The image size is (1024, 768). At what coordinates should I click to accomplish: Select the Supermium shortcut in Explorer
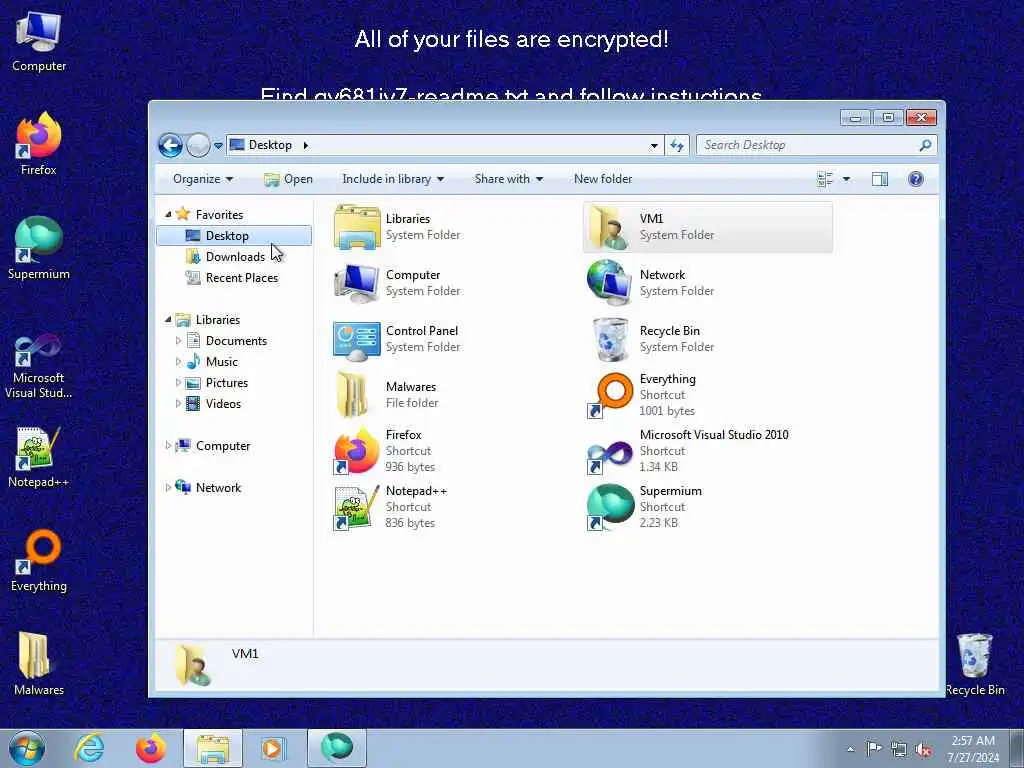(610, 507)
